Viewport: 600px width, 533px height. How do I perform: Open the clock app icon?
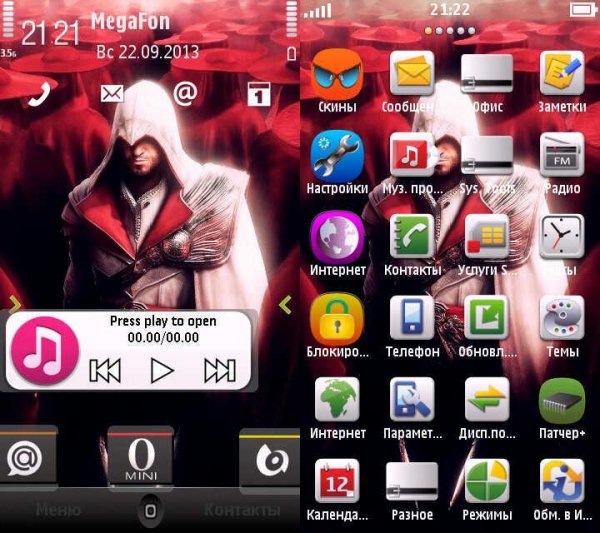[562, 236]
